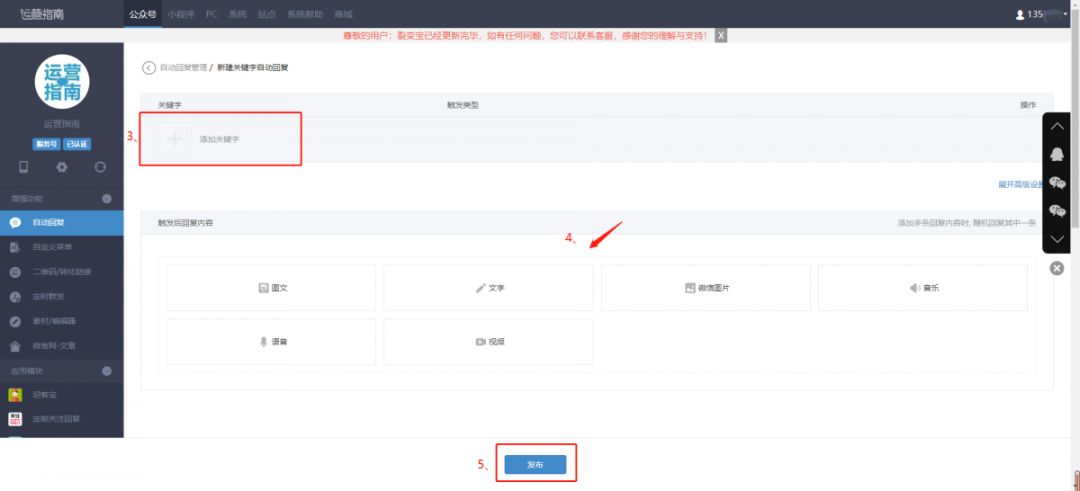
Task: Click the 运营指南 logo in top bar
Action: click(x=41, y=14)
